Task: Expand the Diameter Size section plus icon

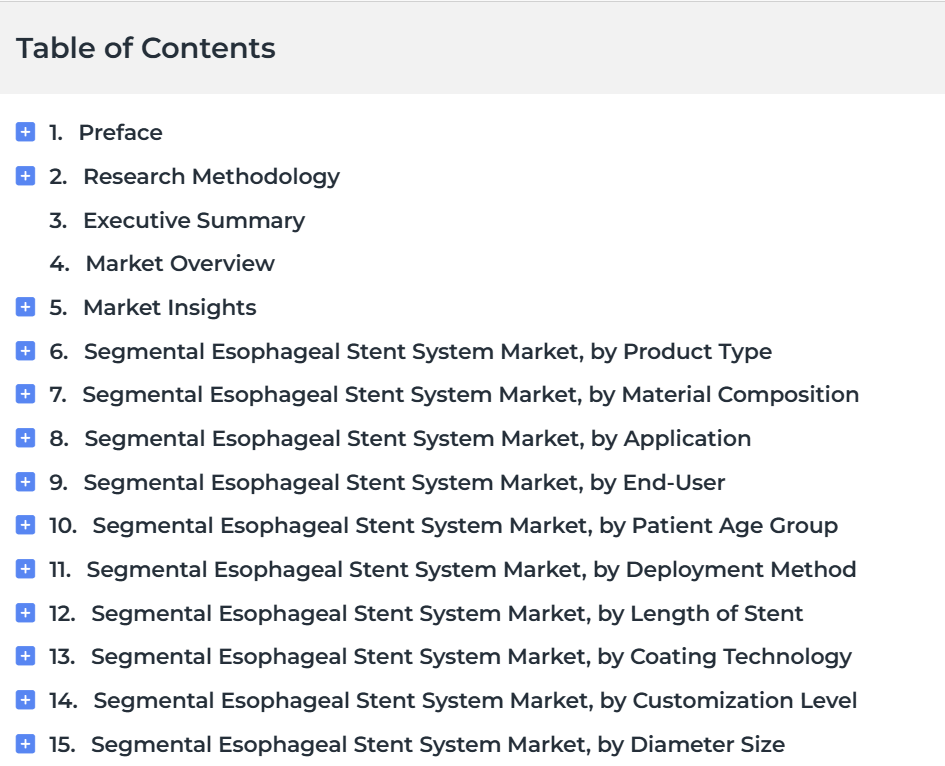Action: pos(25,744)
